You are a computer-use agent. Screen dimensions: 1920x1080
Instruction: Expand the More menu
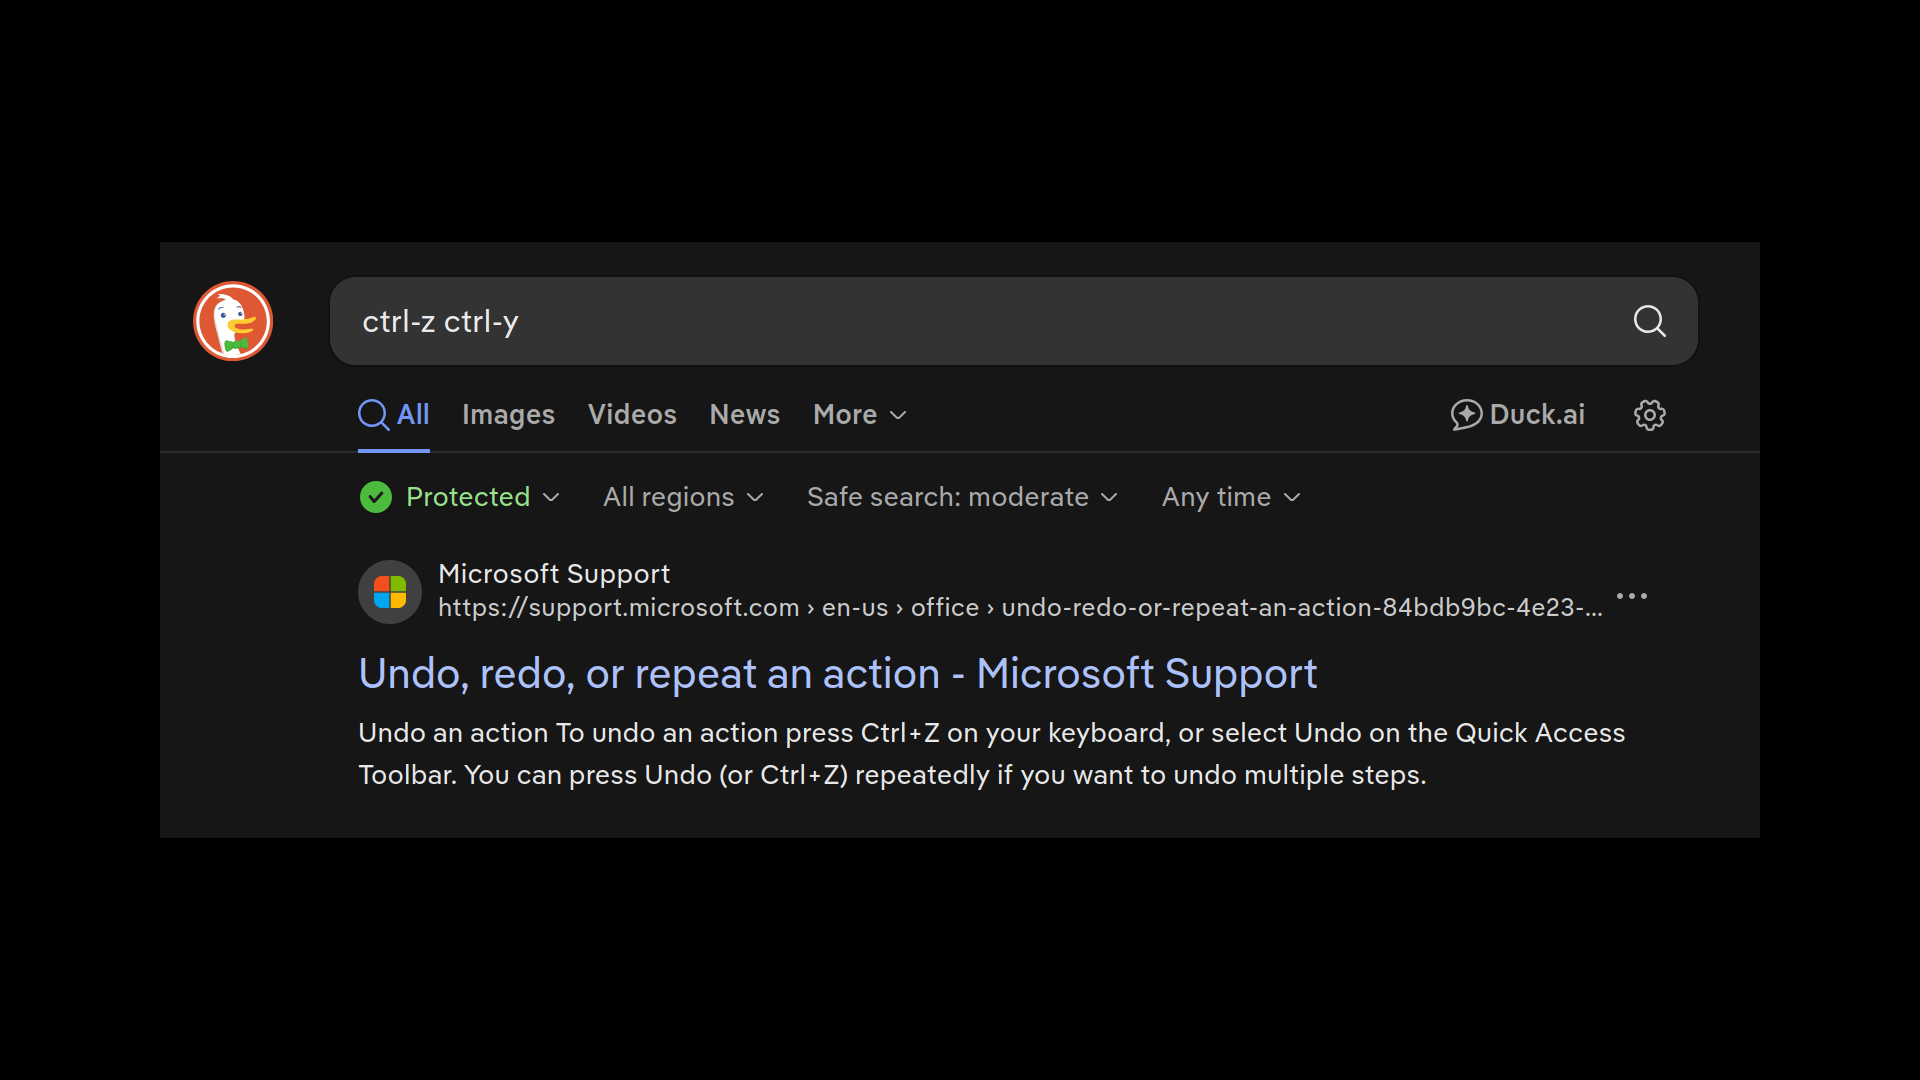point(860,415)
